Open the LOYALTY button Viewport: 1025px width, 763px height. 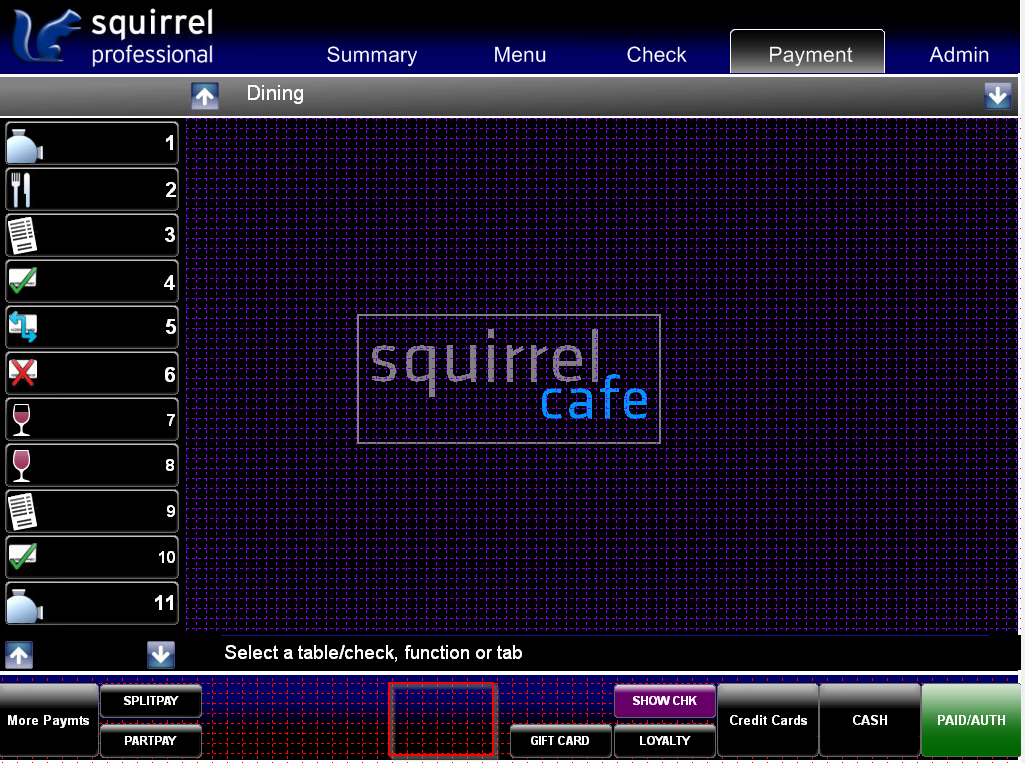(x=664, y=741)
